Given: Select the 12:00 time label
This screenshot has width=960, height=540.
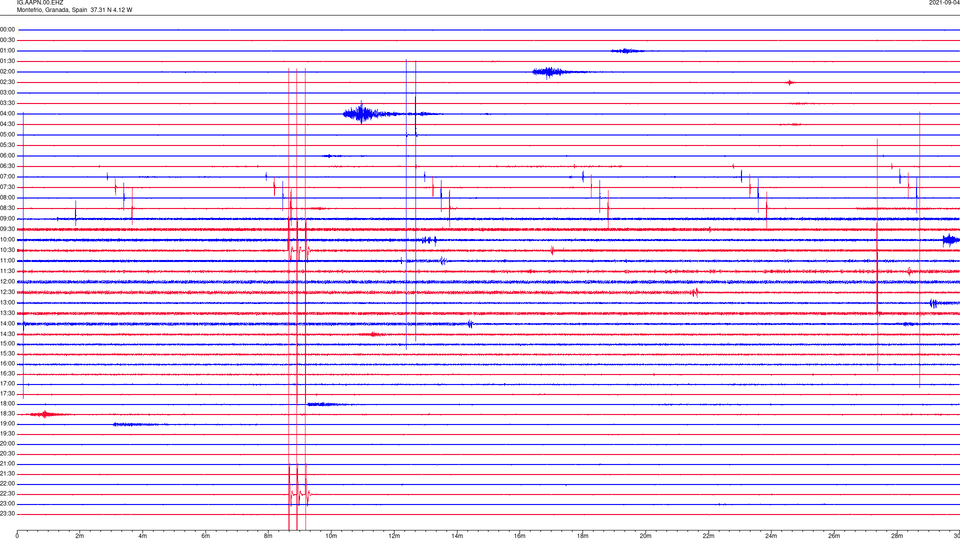Looking at the screenshot, I should (x=7, y=282).
